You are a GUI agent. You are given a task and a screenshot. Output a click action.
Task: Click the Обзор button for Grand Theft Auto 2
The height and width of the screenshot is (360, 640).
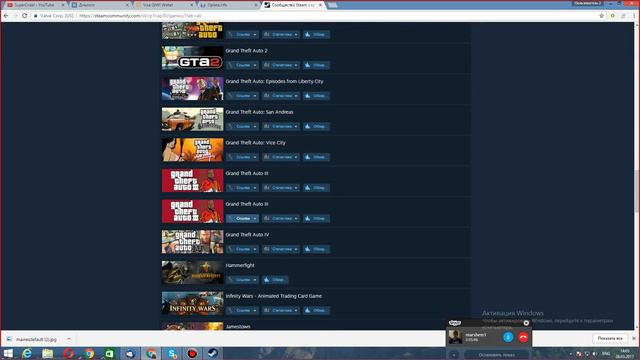(316, 65)
